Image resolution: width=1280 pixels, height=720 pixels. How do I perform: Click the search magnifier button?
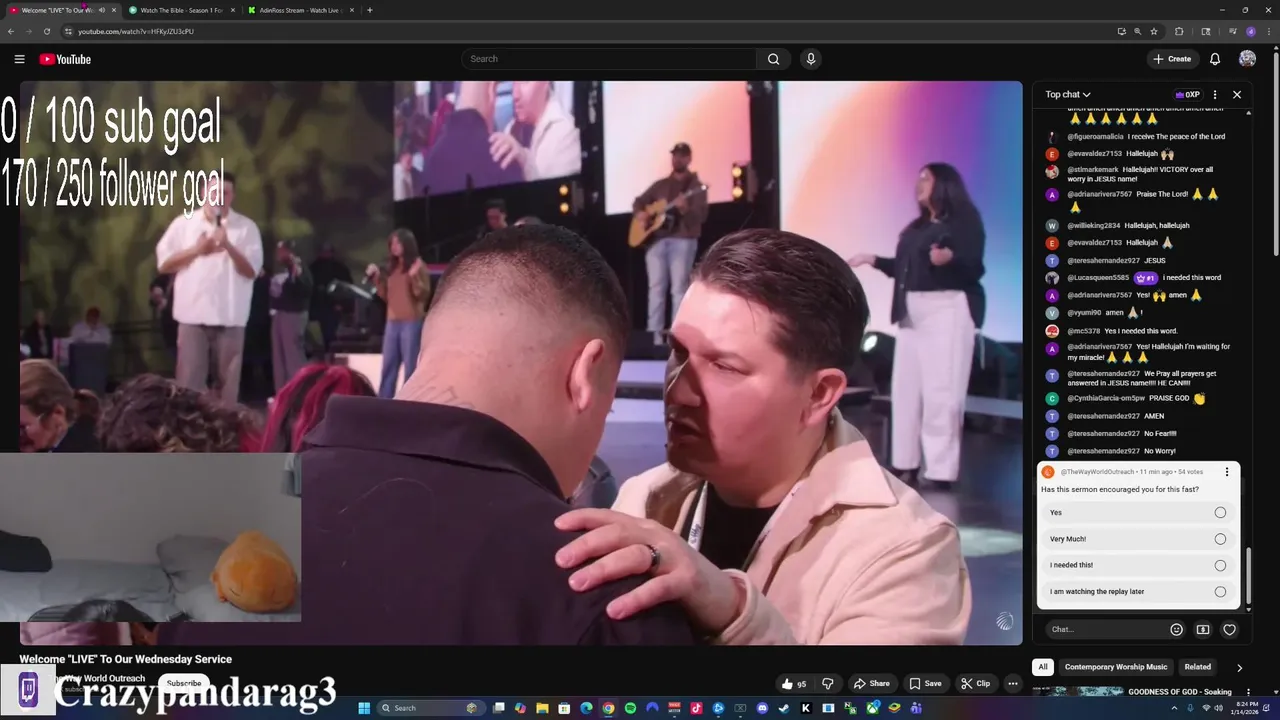click(x=773, y=59)
